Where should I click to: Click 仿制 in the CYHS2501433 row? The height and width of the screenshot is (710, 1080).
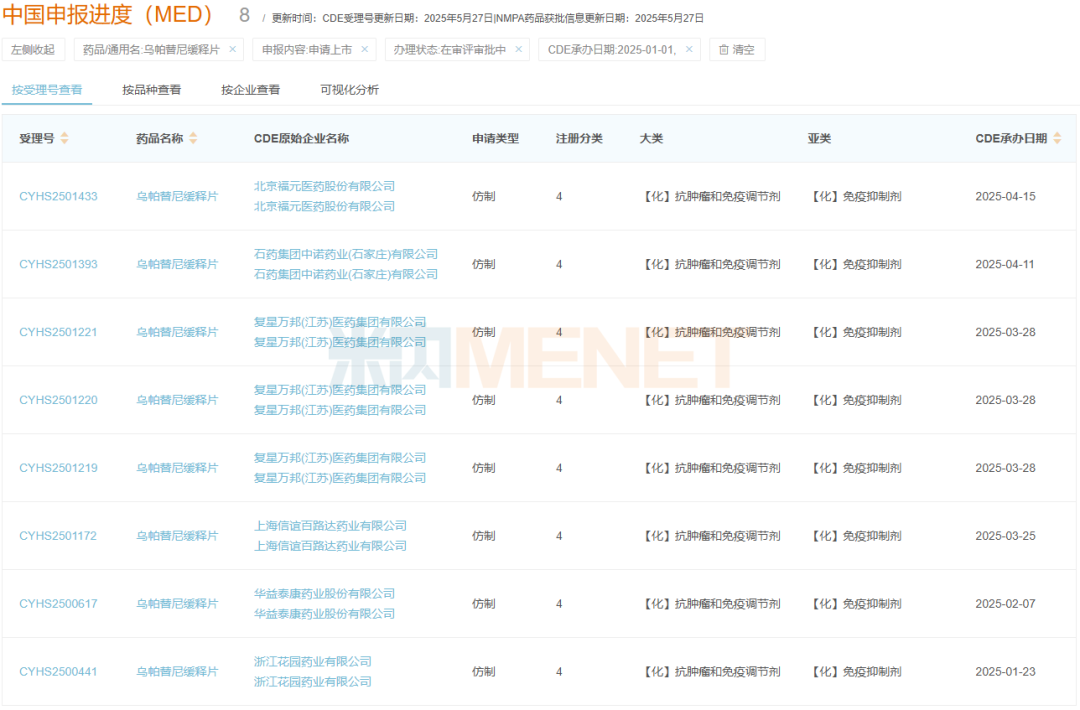tap(484, 196)
